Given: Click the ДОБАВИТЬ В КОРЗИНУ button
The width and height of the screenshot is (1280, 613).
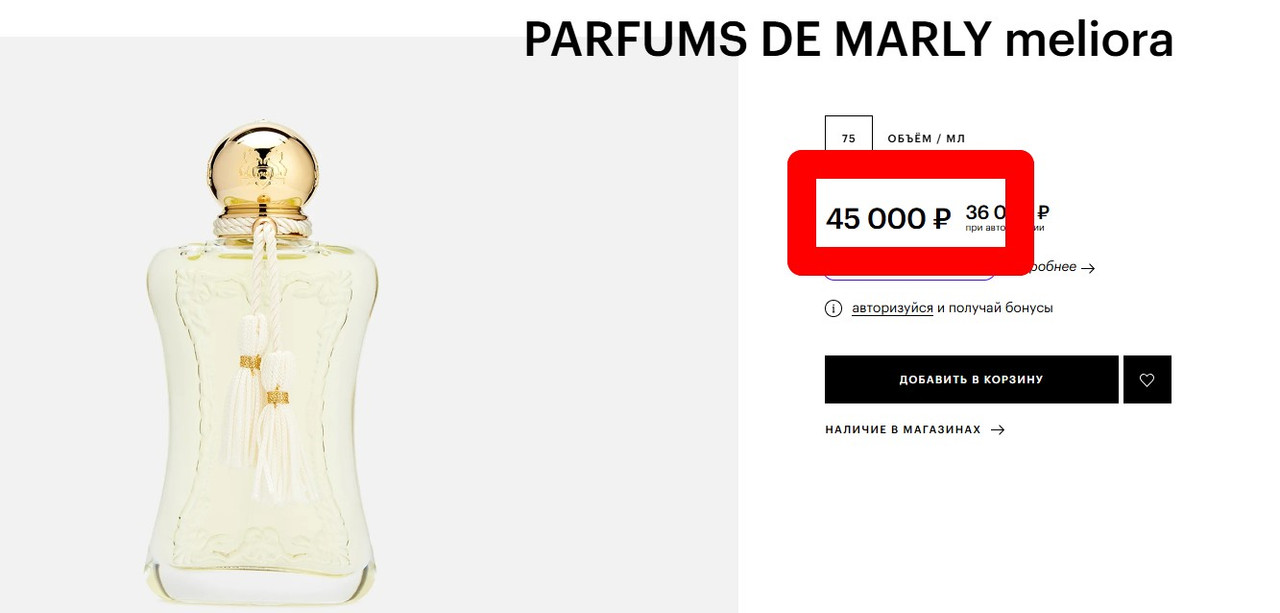Looking at the screenshot, I should (x=971, y=380).
